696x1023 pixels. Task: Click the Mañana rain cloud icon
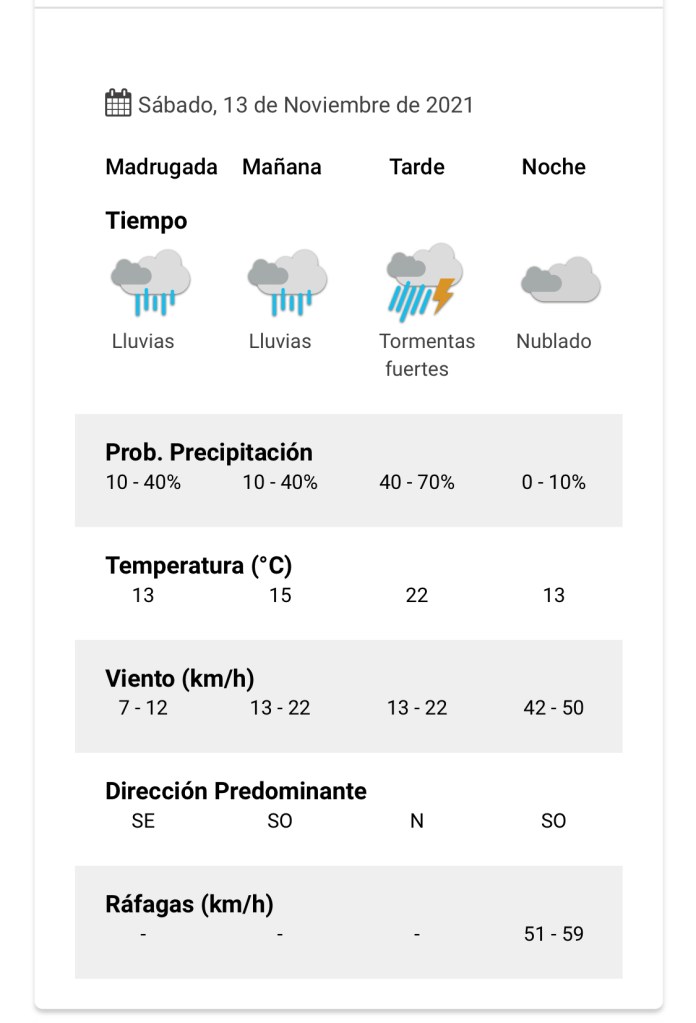point(287,281)
